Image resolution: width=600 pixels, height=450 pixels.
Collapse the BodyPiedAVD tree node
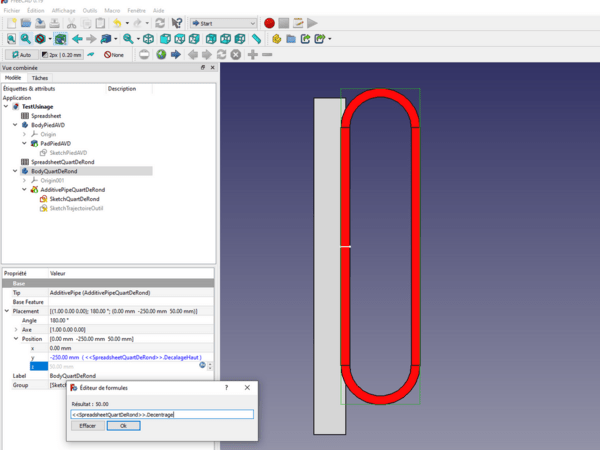tap(15, 125)
